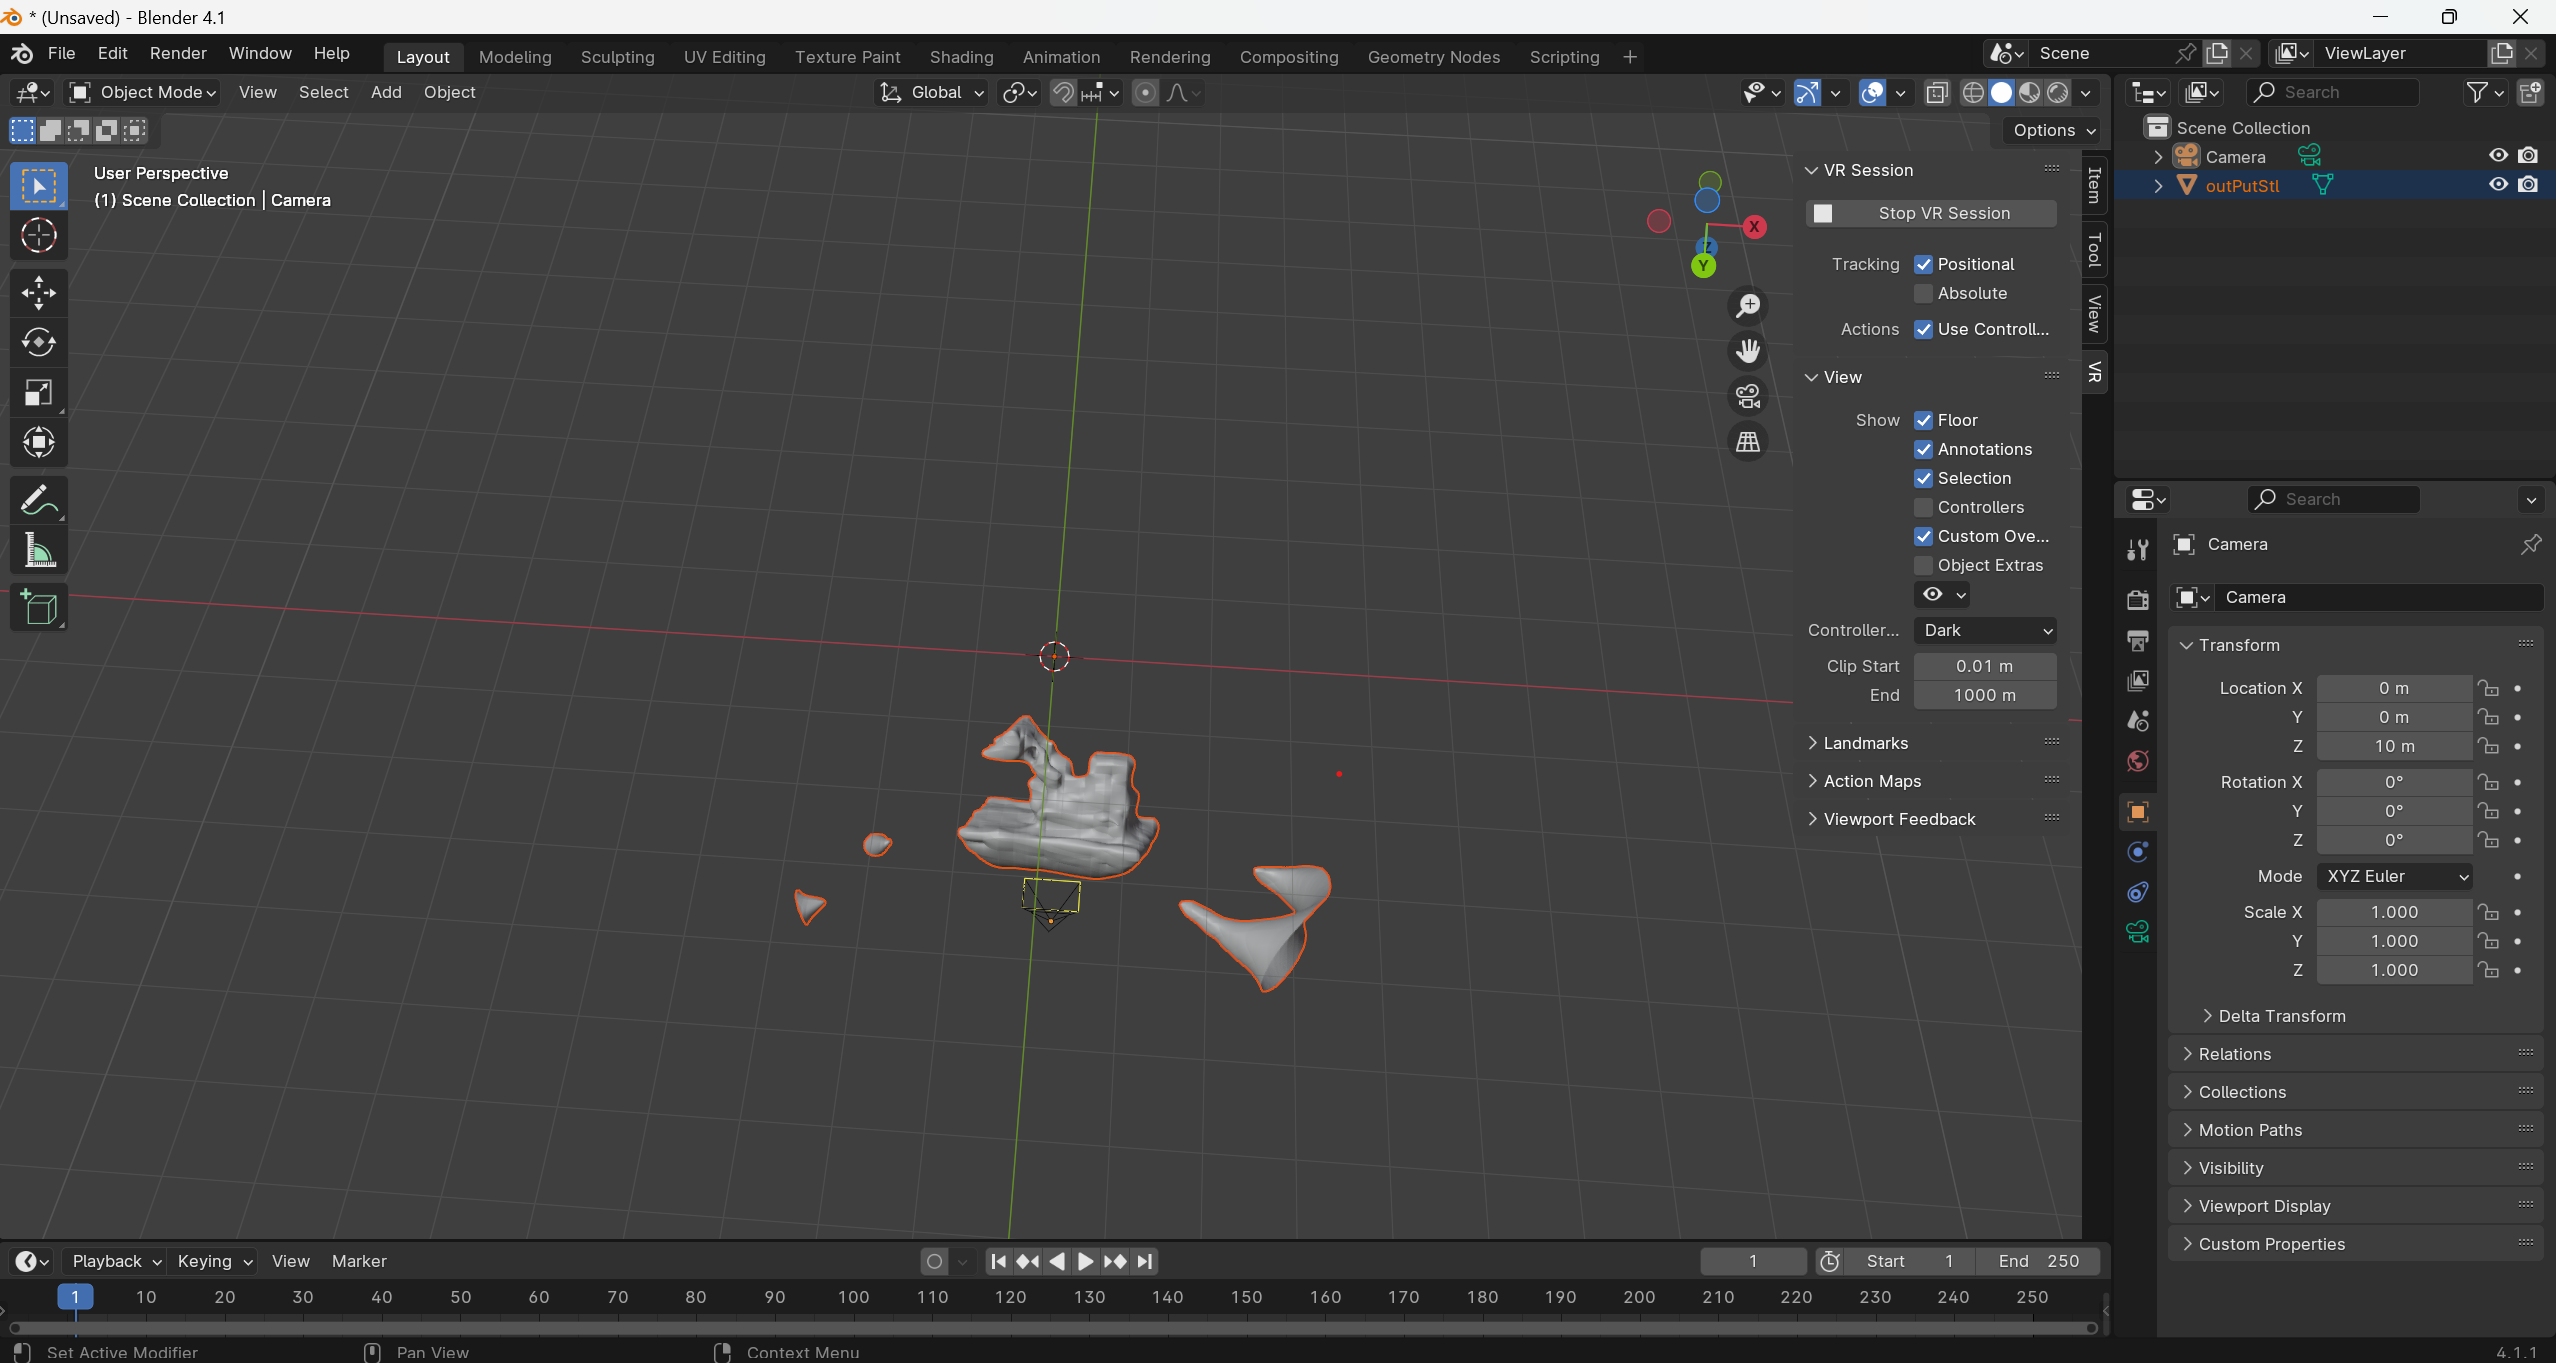Select the Measure tool

(38, 550)
